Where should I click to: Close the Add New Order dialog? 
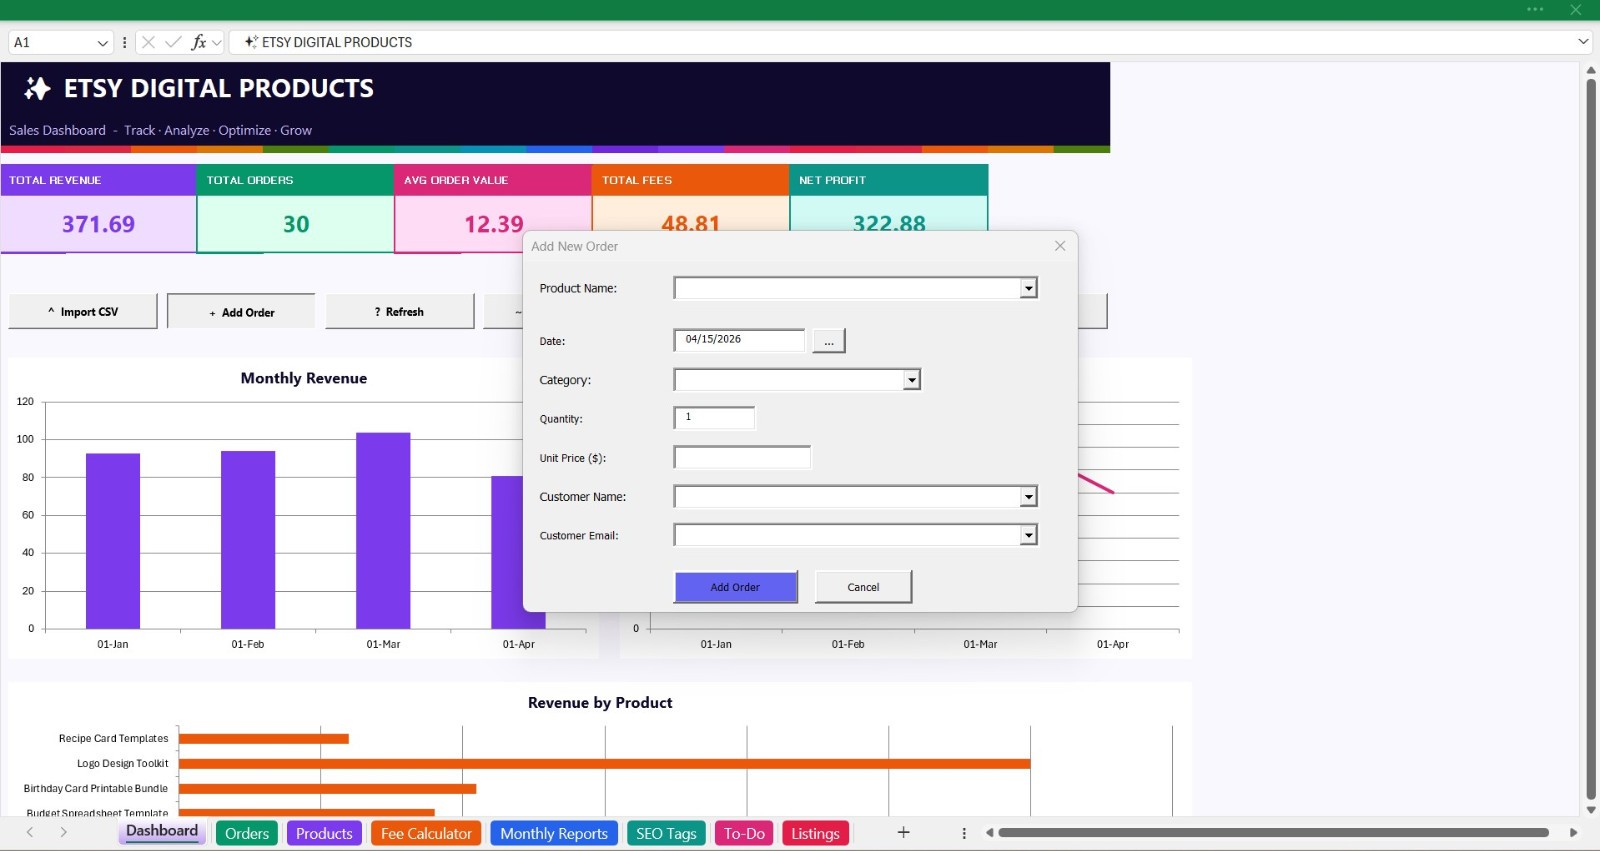(x=1060, y=246)
